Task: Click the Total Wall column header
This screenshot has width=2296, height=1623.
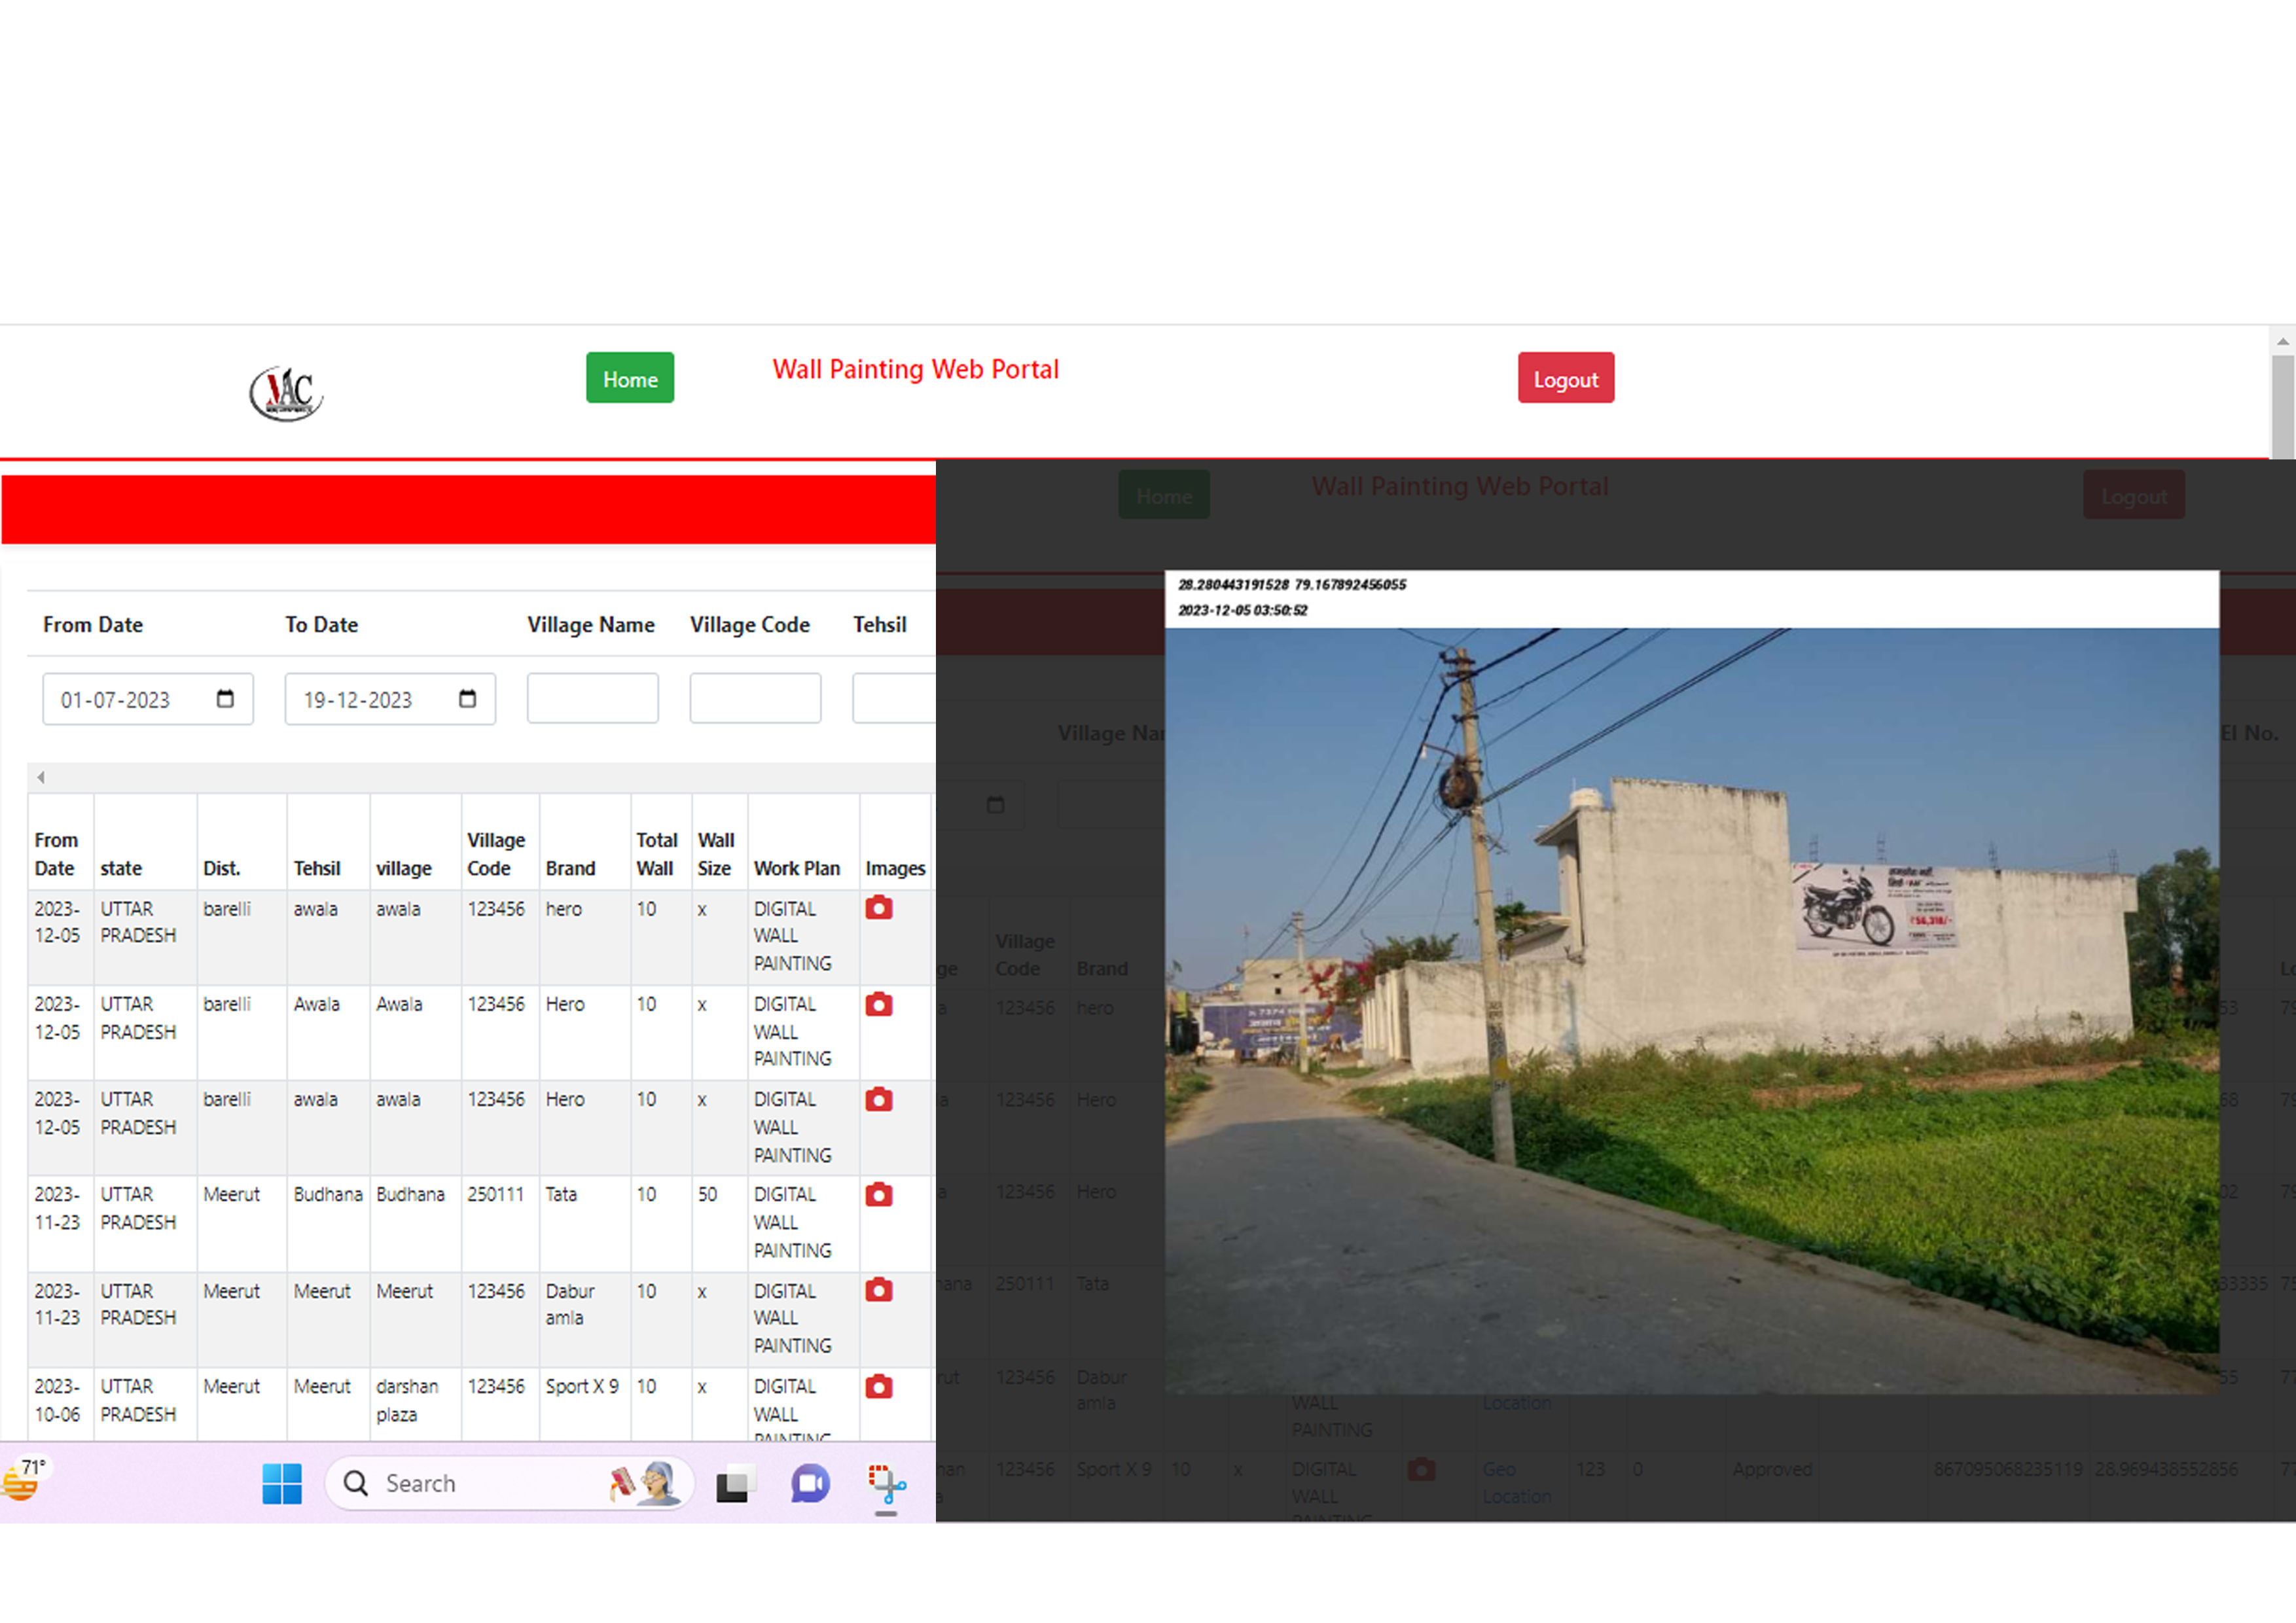Action: (x=657, y=855)
